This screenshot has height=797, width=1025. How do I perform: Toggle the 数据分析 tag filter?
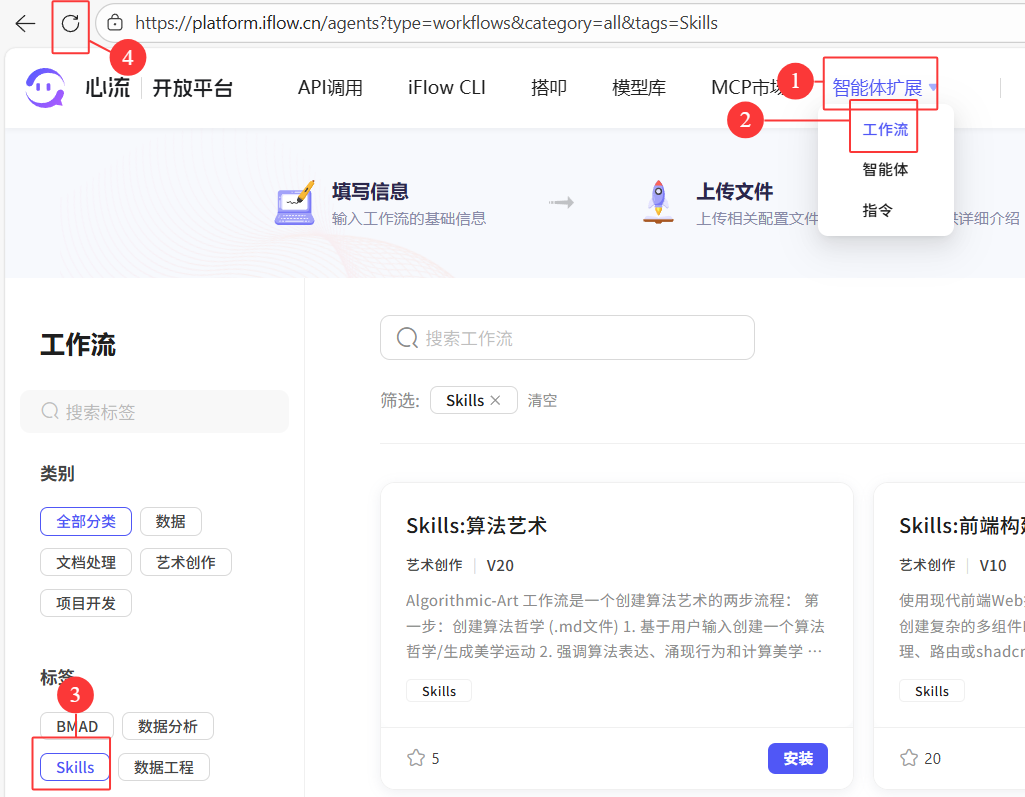pyautogui.click(x=168, y=726)
